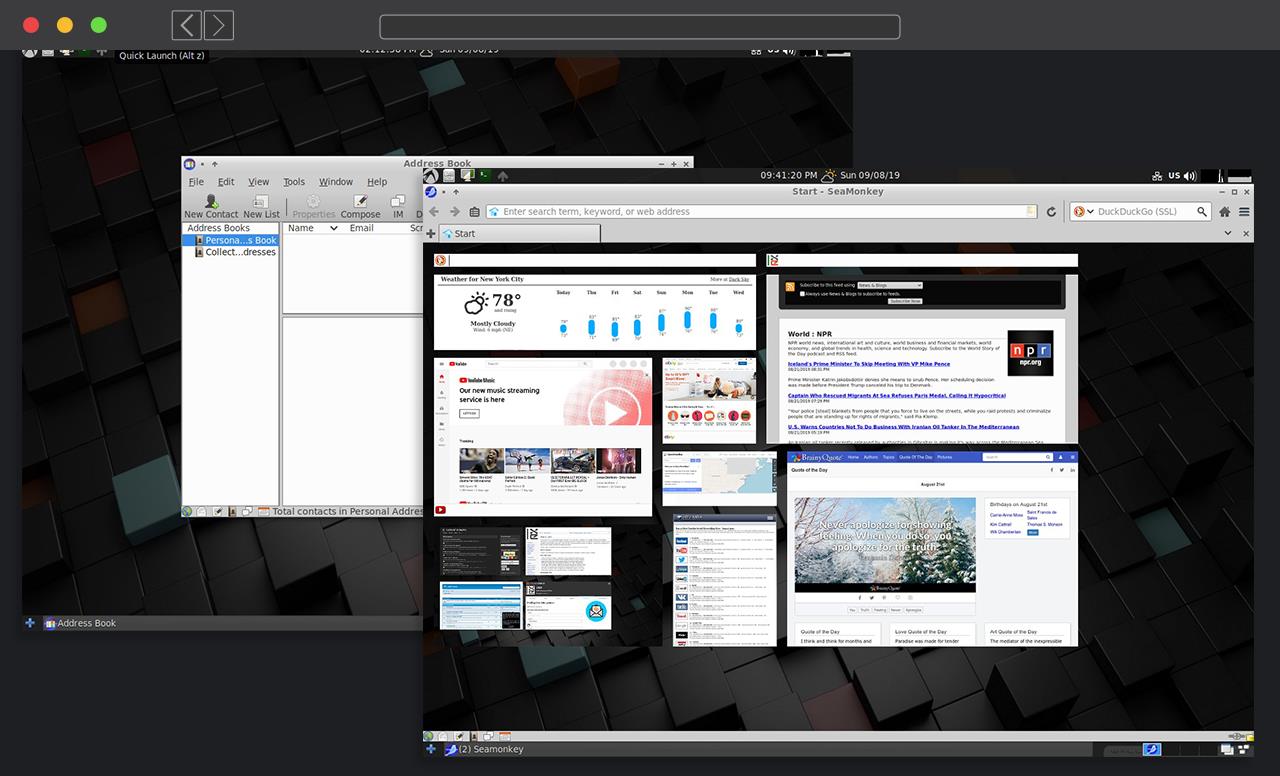Click the SeaMonkey reload page icon

1051,212
